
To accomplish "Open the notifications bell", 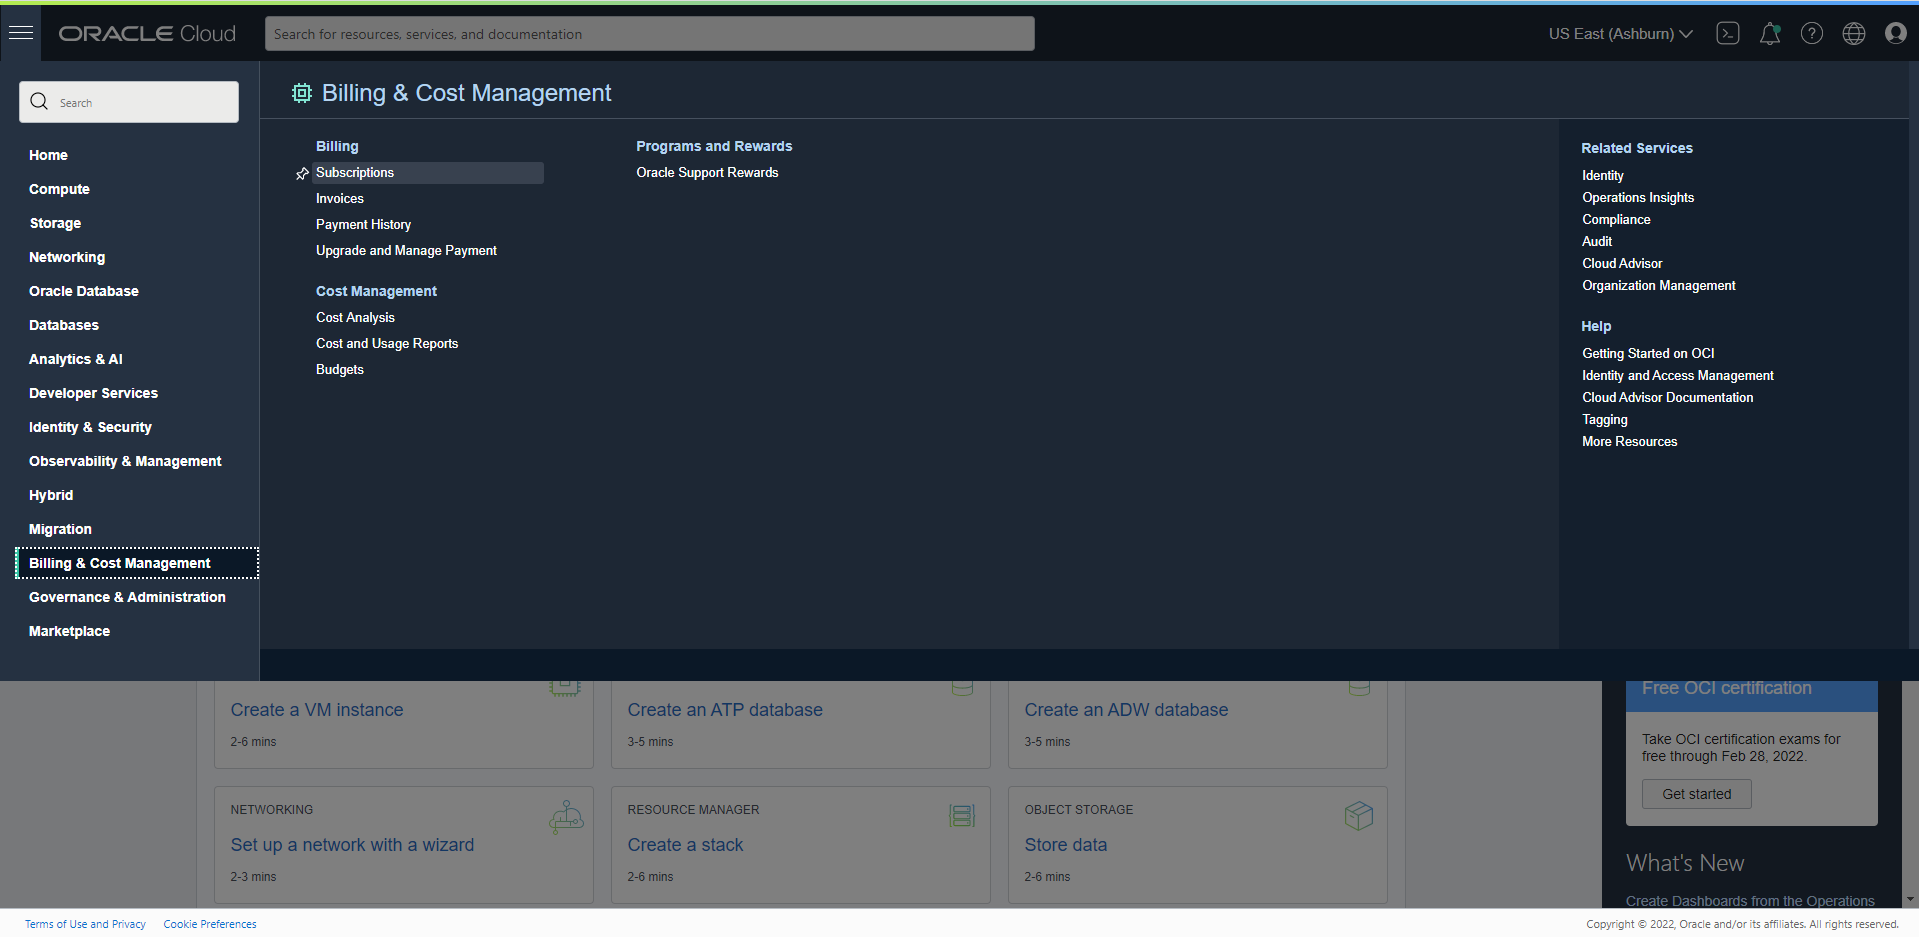I will point(1770,33).
